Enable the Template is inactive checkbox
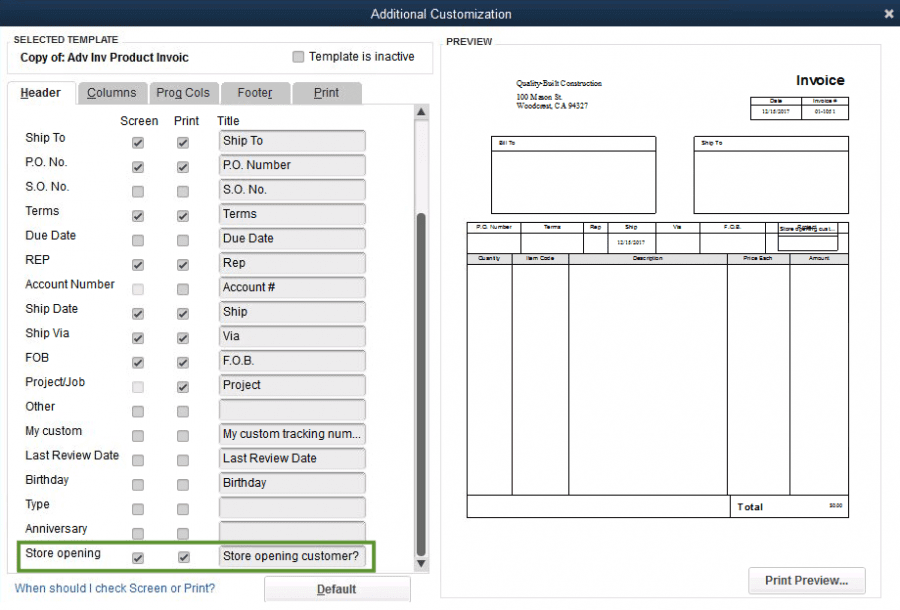Viewport: 900px width, 610px height. pos(296,57)
